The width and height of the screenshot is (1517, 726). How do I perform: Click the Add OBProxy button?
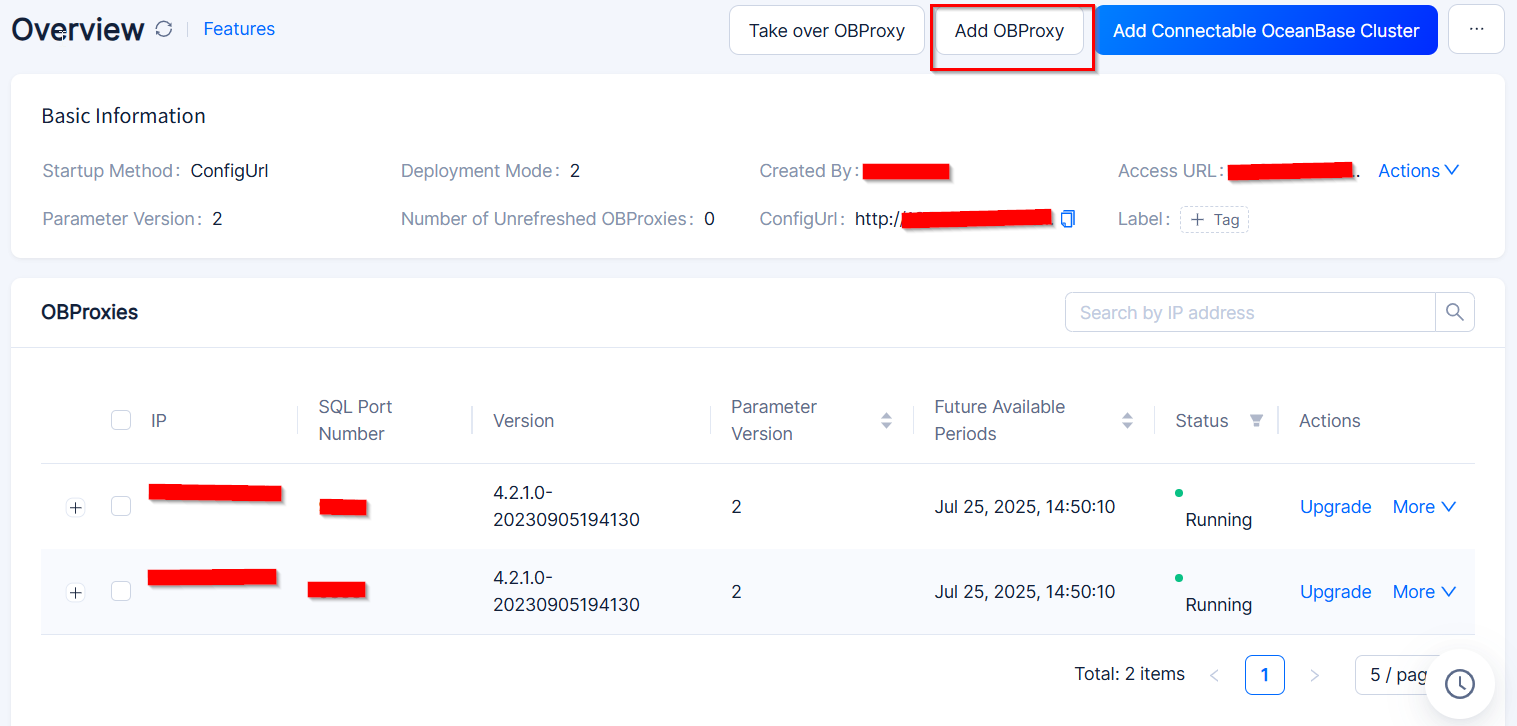[x=1009, y=30]
